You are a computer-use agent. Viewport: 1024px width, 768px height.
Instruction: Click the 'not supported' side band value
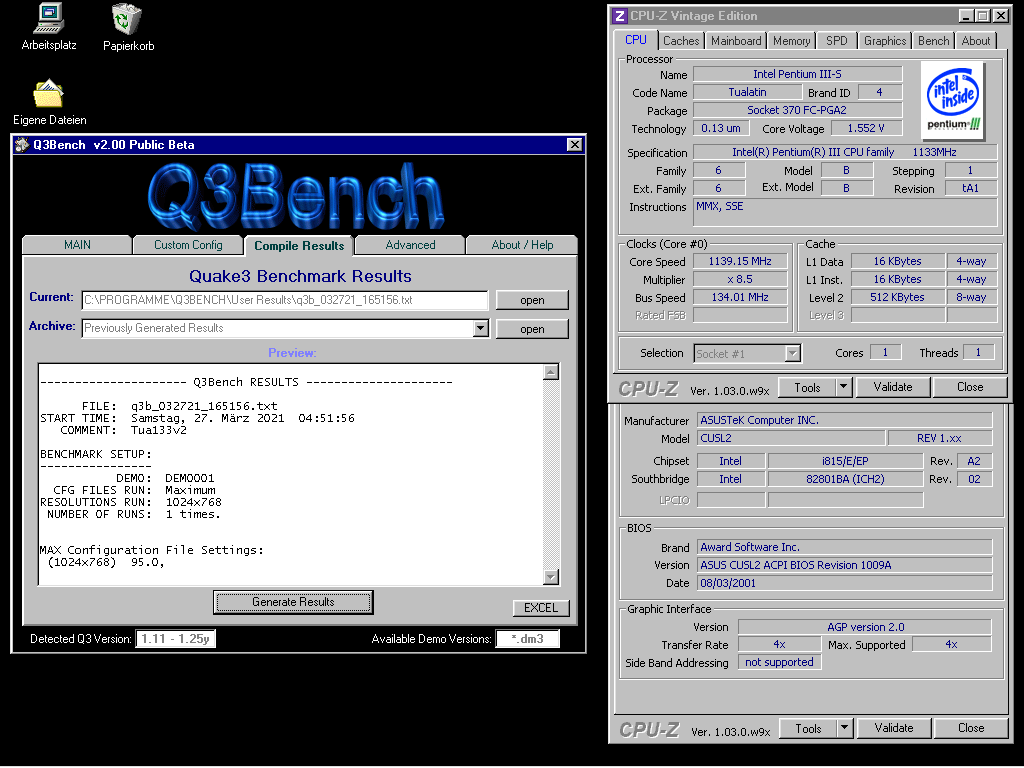click(x=779, y=662)
